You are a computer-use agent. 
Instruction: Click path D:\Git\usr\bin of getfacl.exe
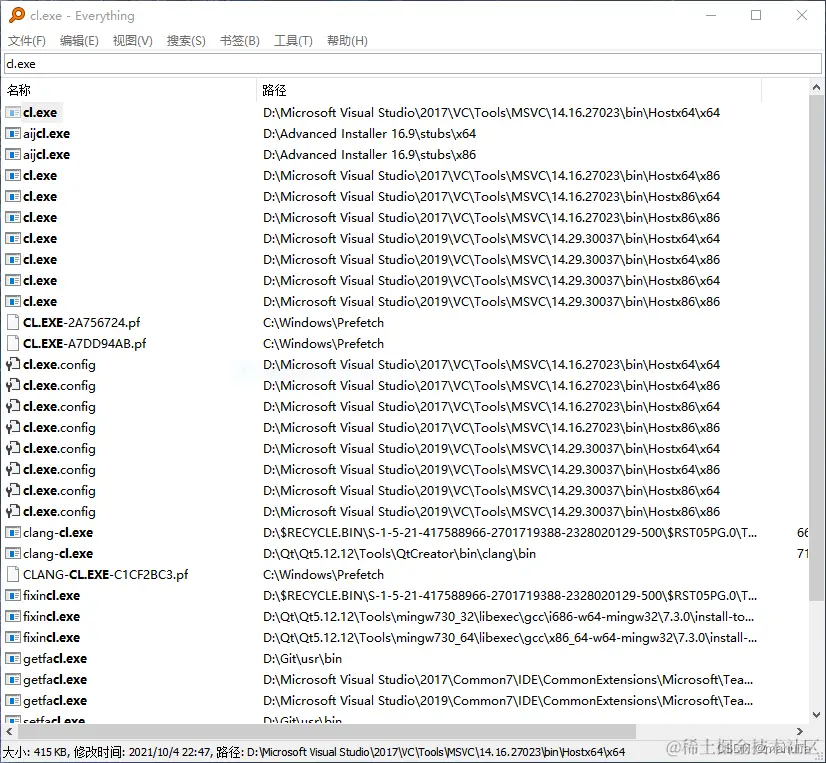(x=302, y=659)
